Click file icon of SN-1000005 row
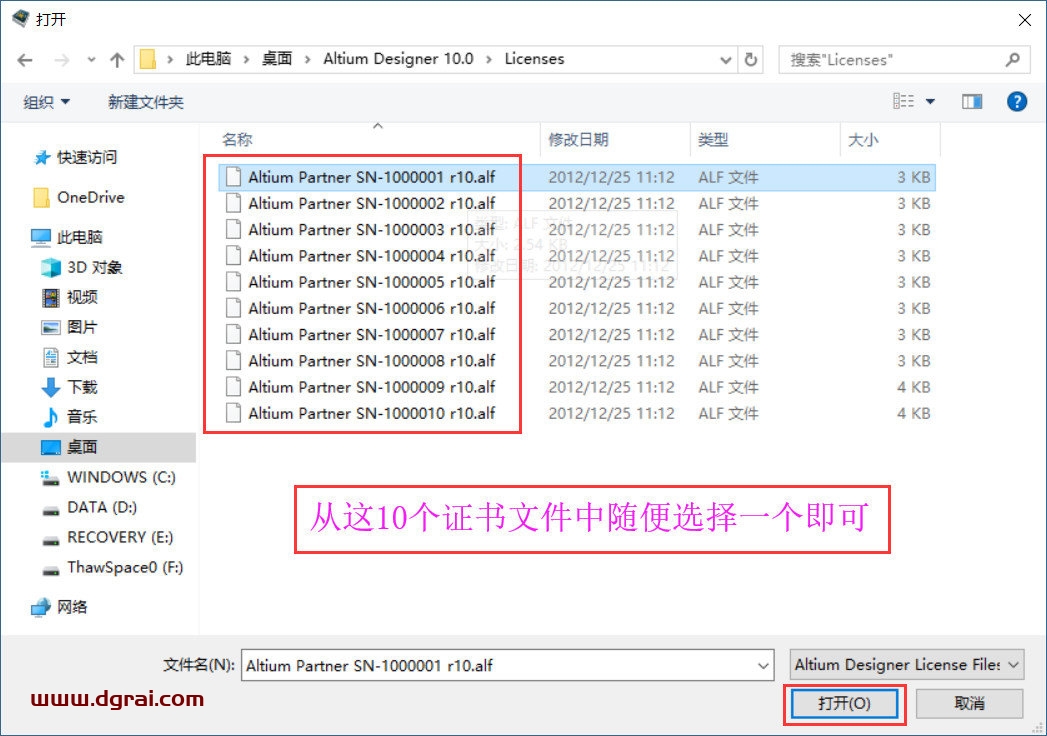The width and height of the screenshot is (1047, 736). point(233,282)
